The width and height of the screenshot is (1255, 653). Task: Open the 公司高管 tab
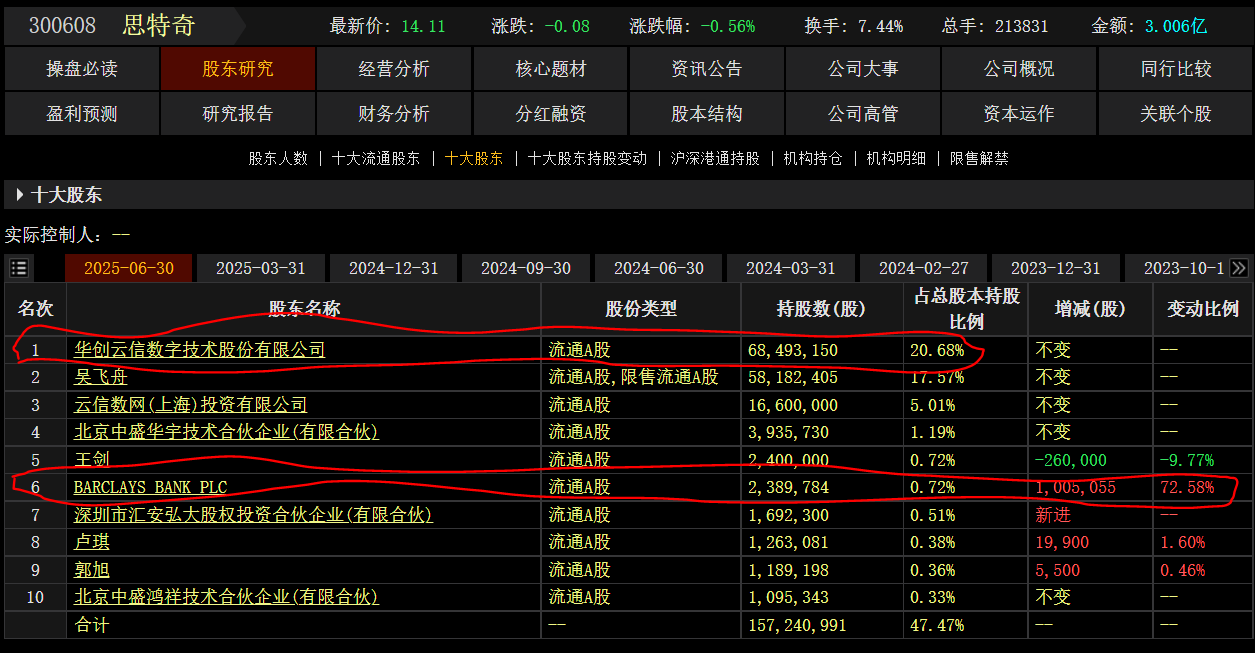863,114
